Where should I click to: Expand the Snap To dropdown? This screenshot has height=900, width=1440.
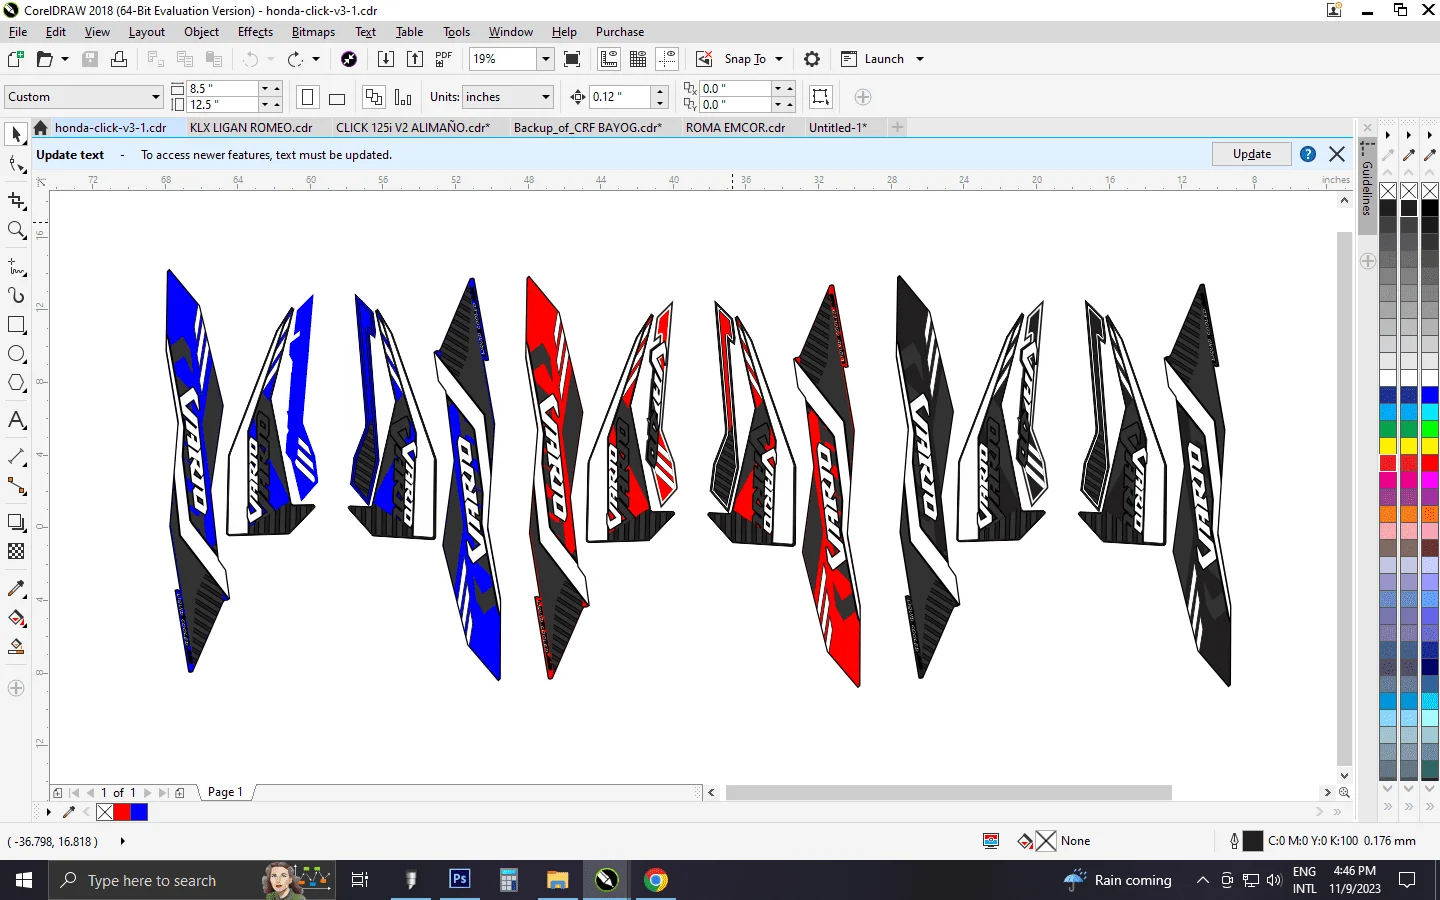click(x=779, y=59)
